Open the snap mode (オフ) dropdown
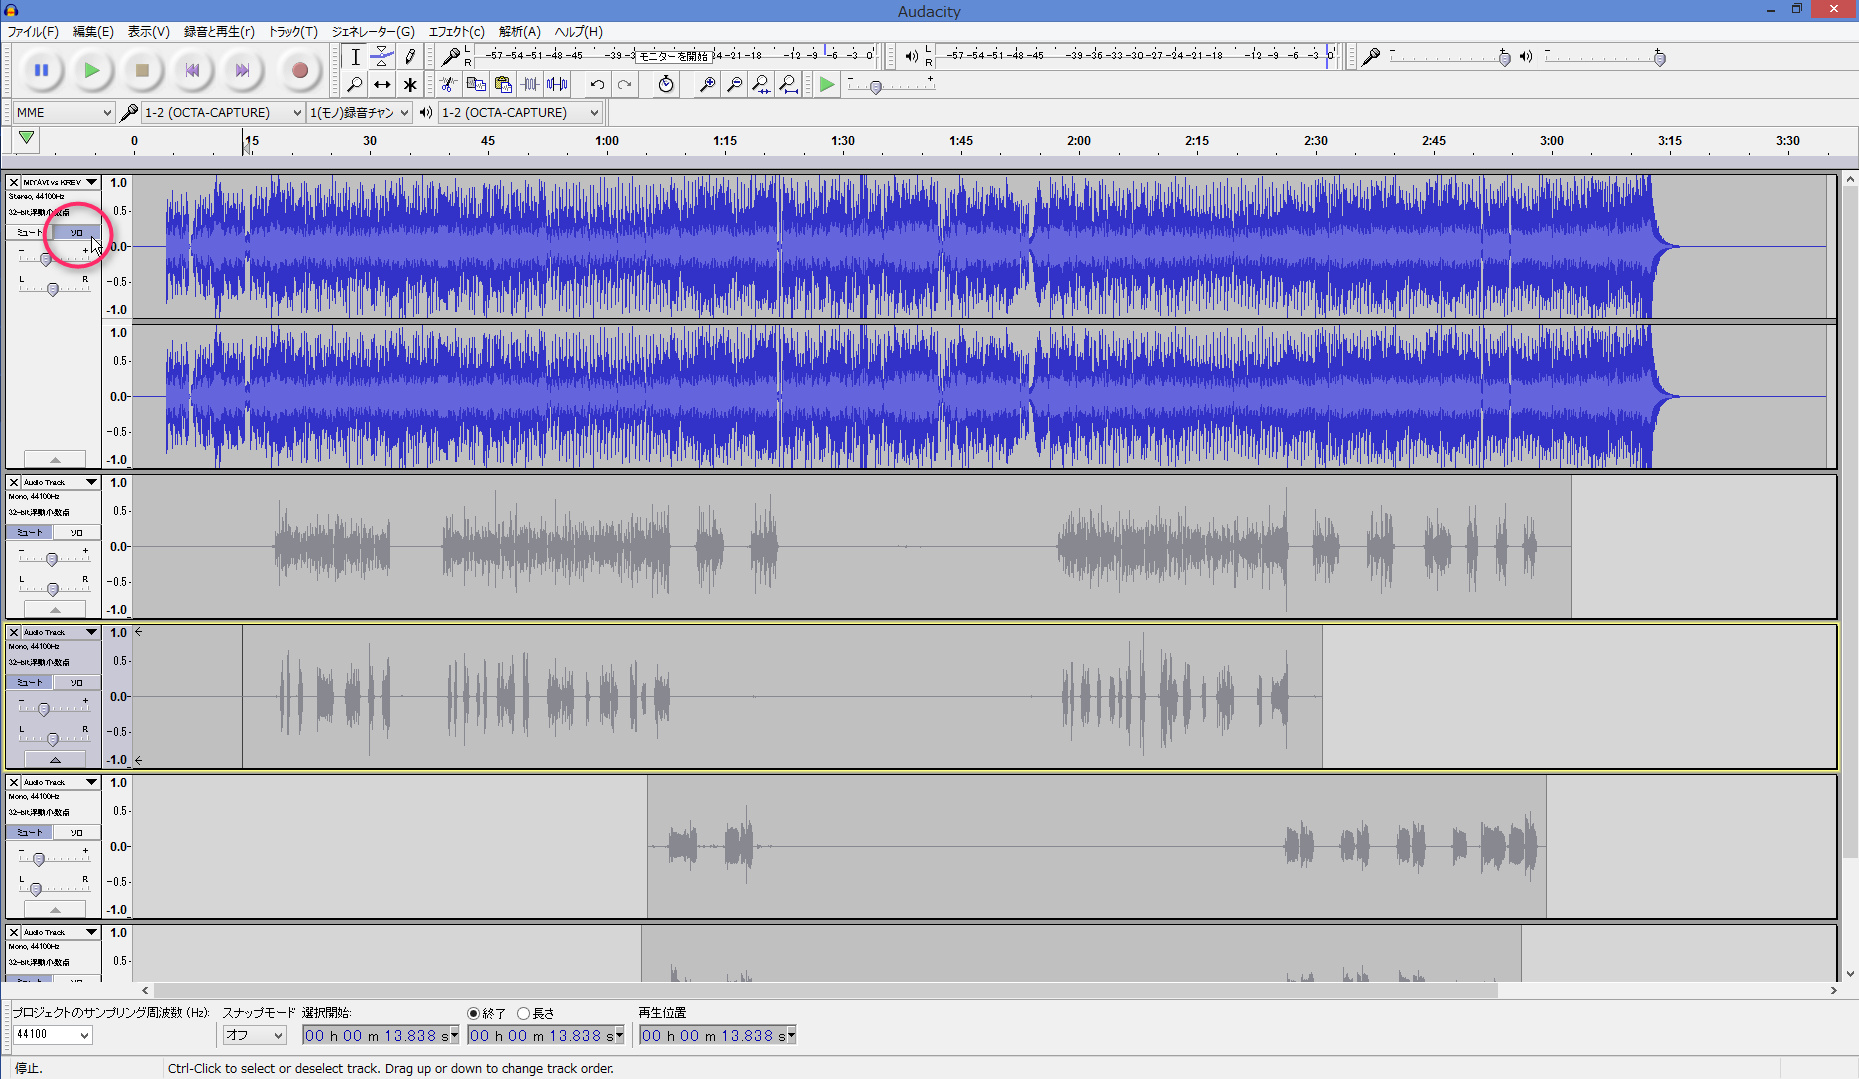This screenshot has height=1079, width=1859. tap(254, 1035)
